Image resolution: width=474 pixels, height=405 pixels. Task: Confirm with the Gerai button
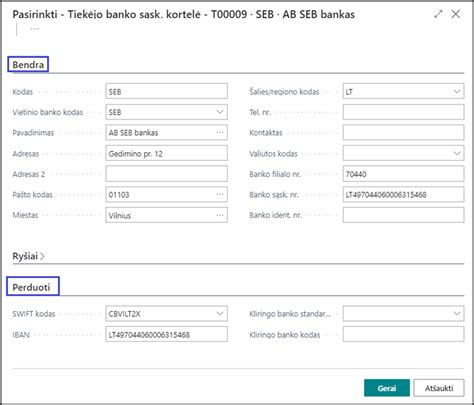coord(387,388)
